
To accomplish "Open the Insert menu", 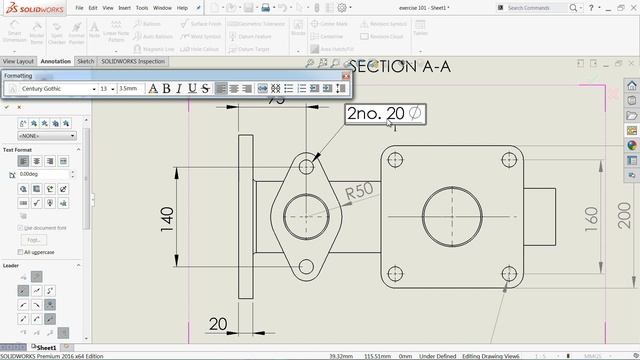I will [124, 8].
